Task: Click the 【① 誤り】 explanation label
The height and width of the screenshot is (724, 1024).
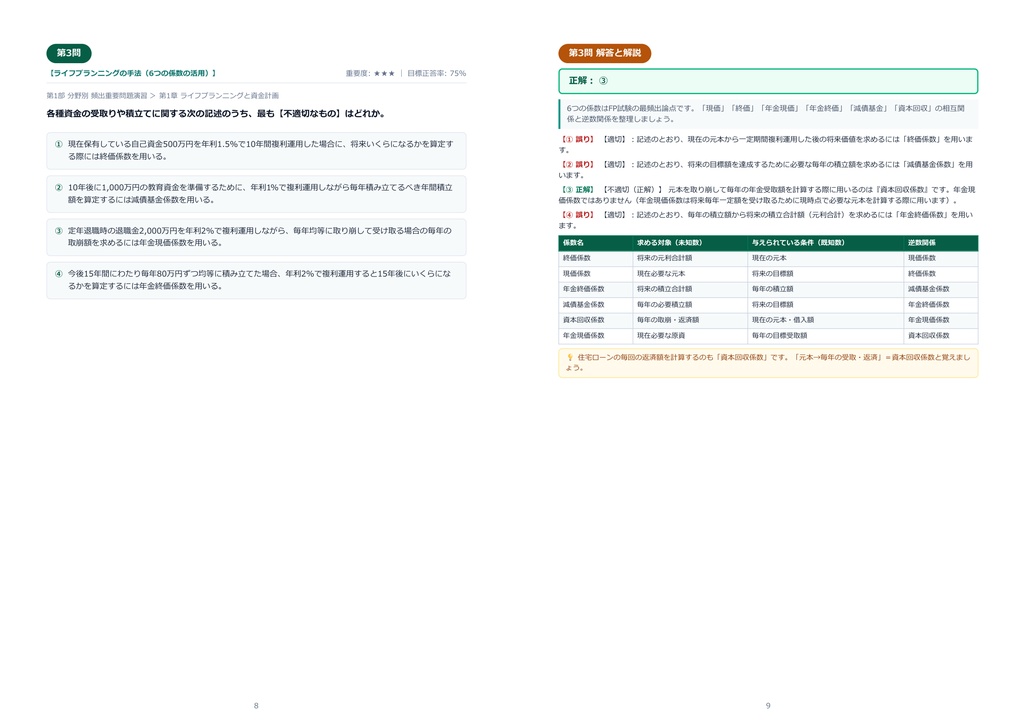Action: [577, 140]
